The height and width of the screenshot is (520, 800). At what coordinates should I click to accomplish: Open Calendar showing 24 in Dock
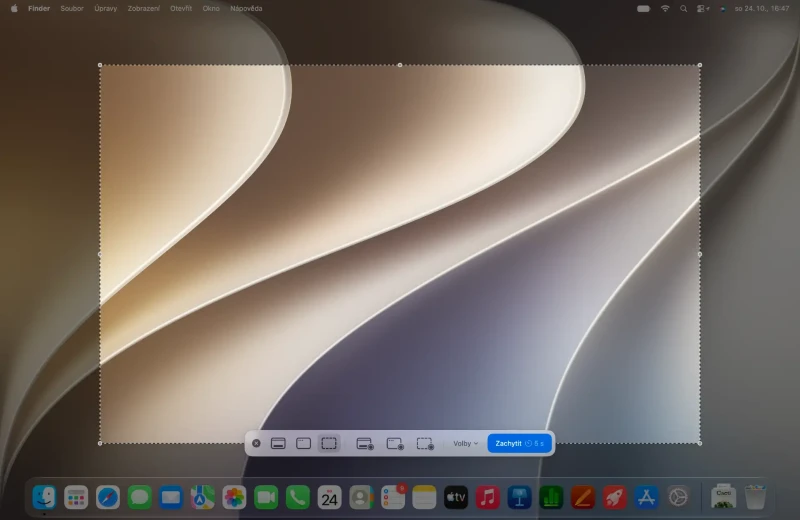[x=329, y=497]
